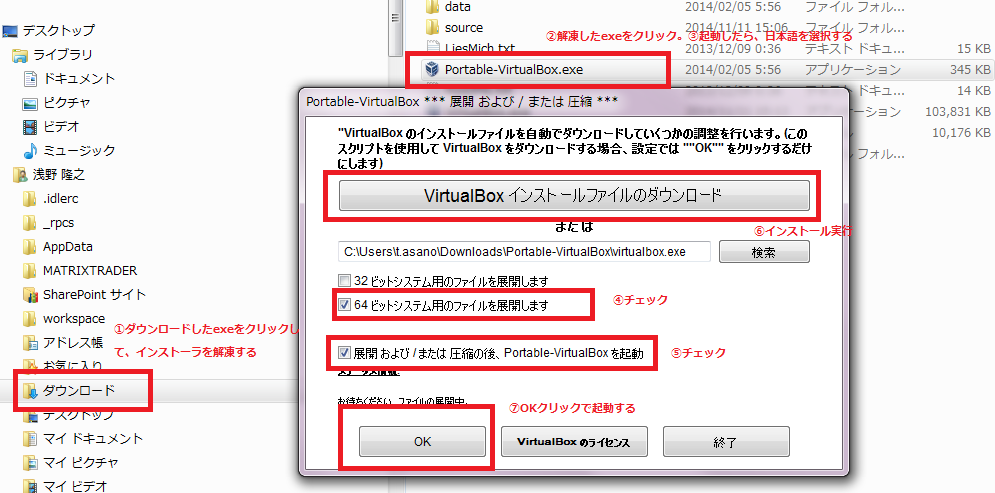Click the OK button in dialog
995x493 pixels.
point(422,442)
